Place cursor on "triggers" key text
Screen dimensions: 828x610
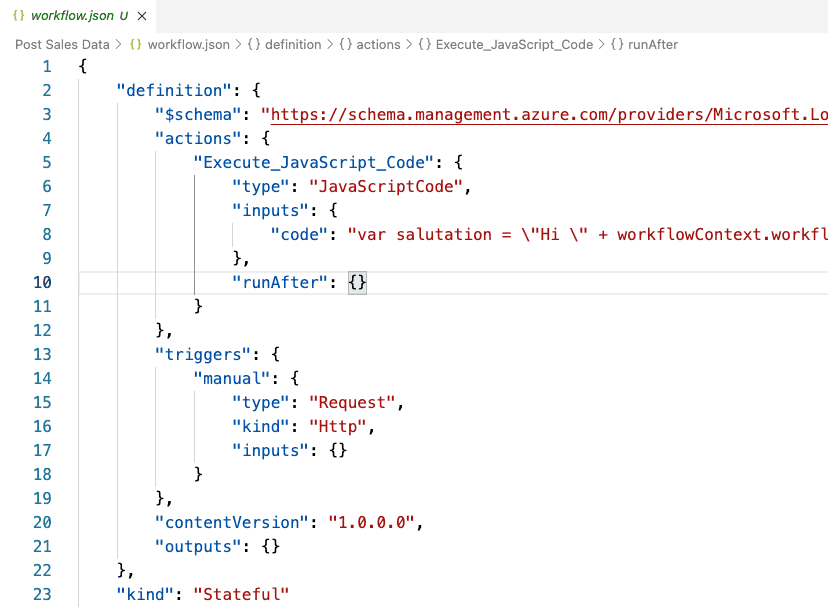(203, 354)
